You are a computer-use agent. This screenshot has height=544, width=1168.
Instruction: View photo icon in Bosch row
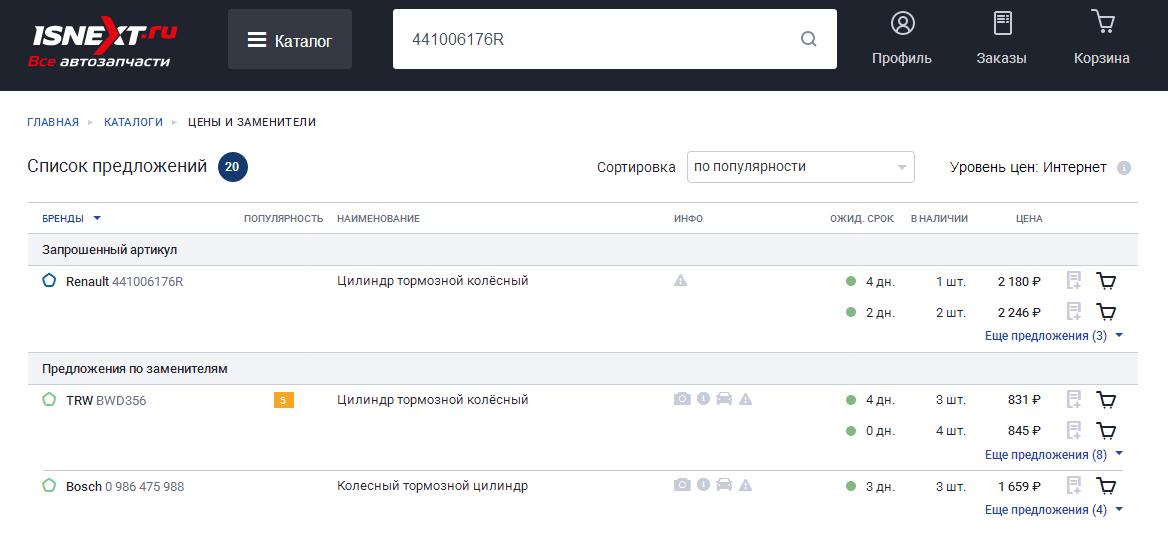click(x=682, y=485)
